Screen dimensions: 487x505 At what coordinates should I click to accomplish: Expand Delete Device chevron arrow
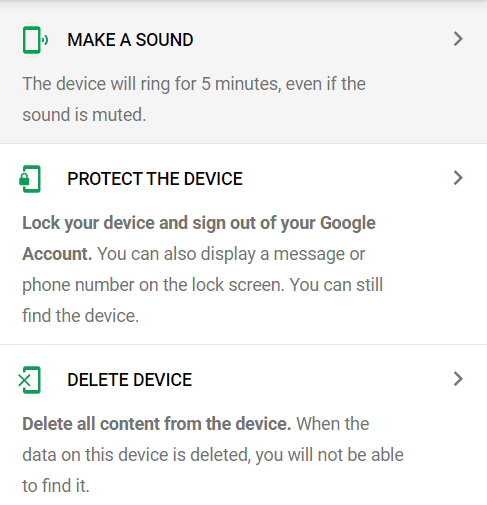458,379
